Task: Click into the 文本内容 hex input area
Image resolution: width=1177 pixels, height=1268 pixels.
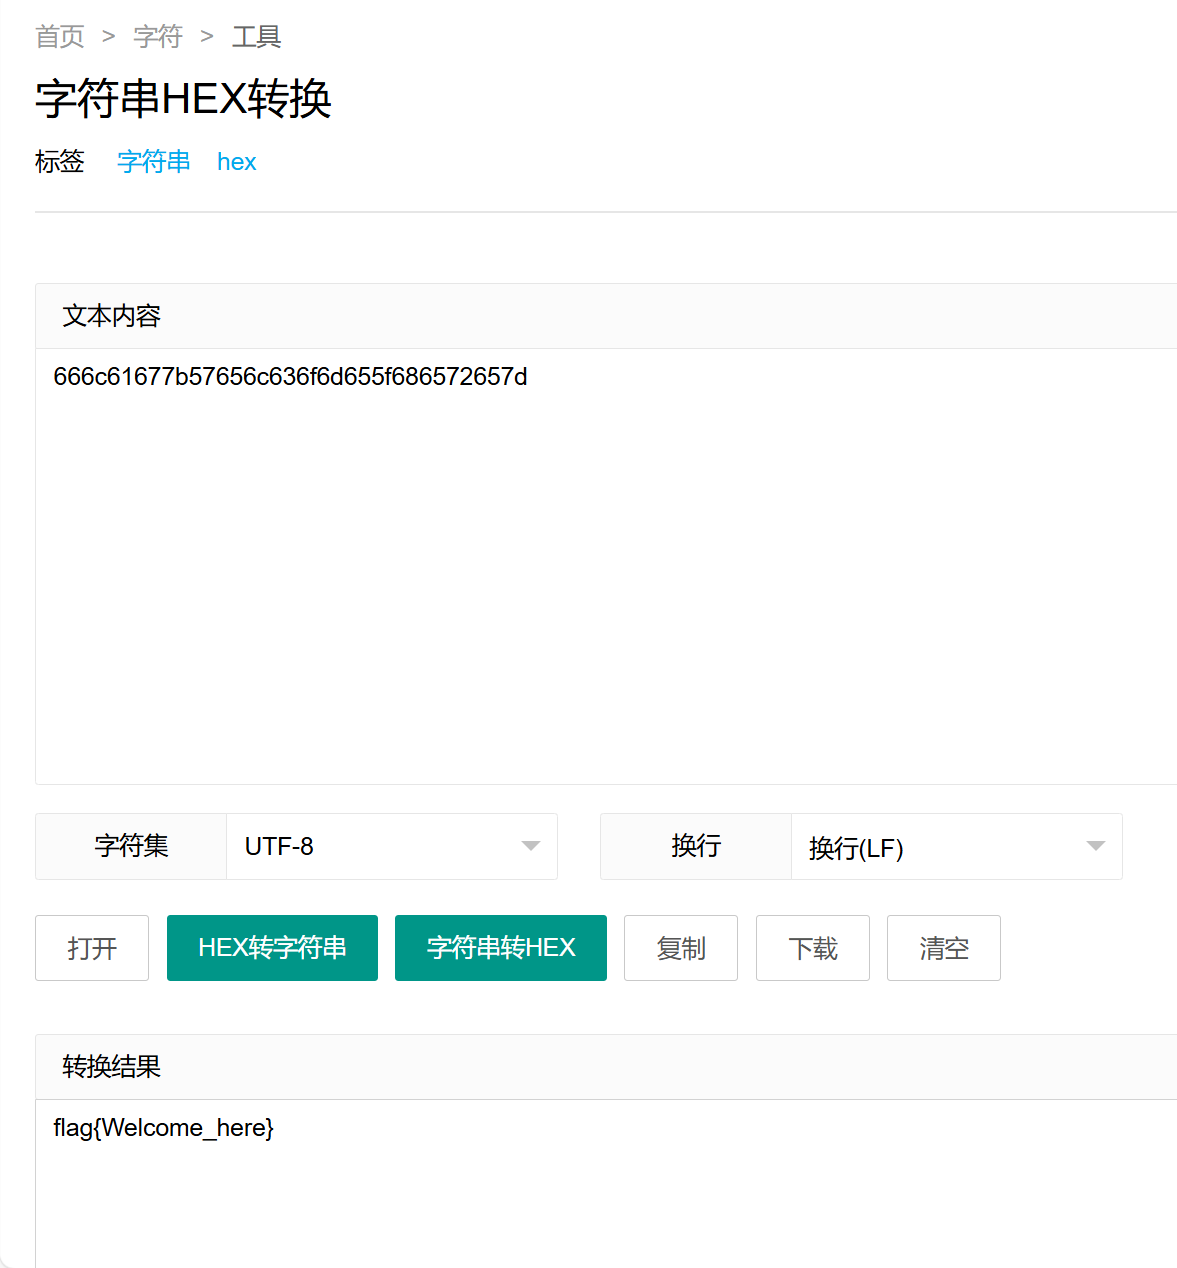Action: click(606, 566)
